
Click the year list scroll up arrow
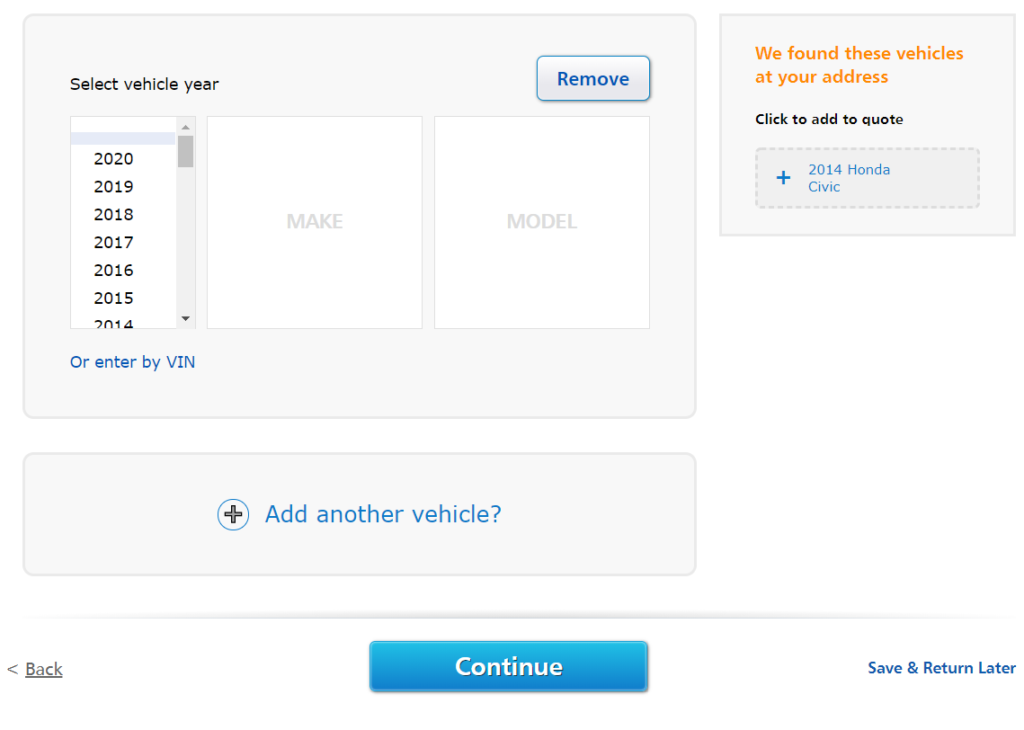click(x=185, y=127)
